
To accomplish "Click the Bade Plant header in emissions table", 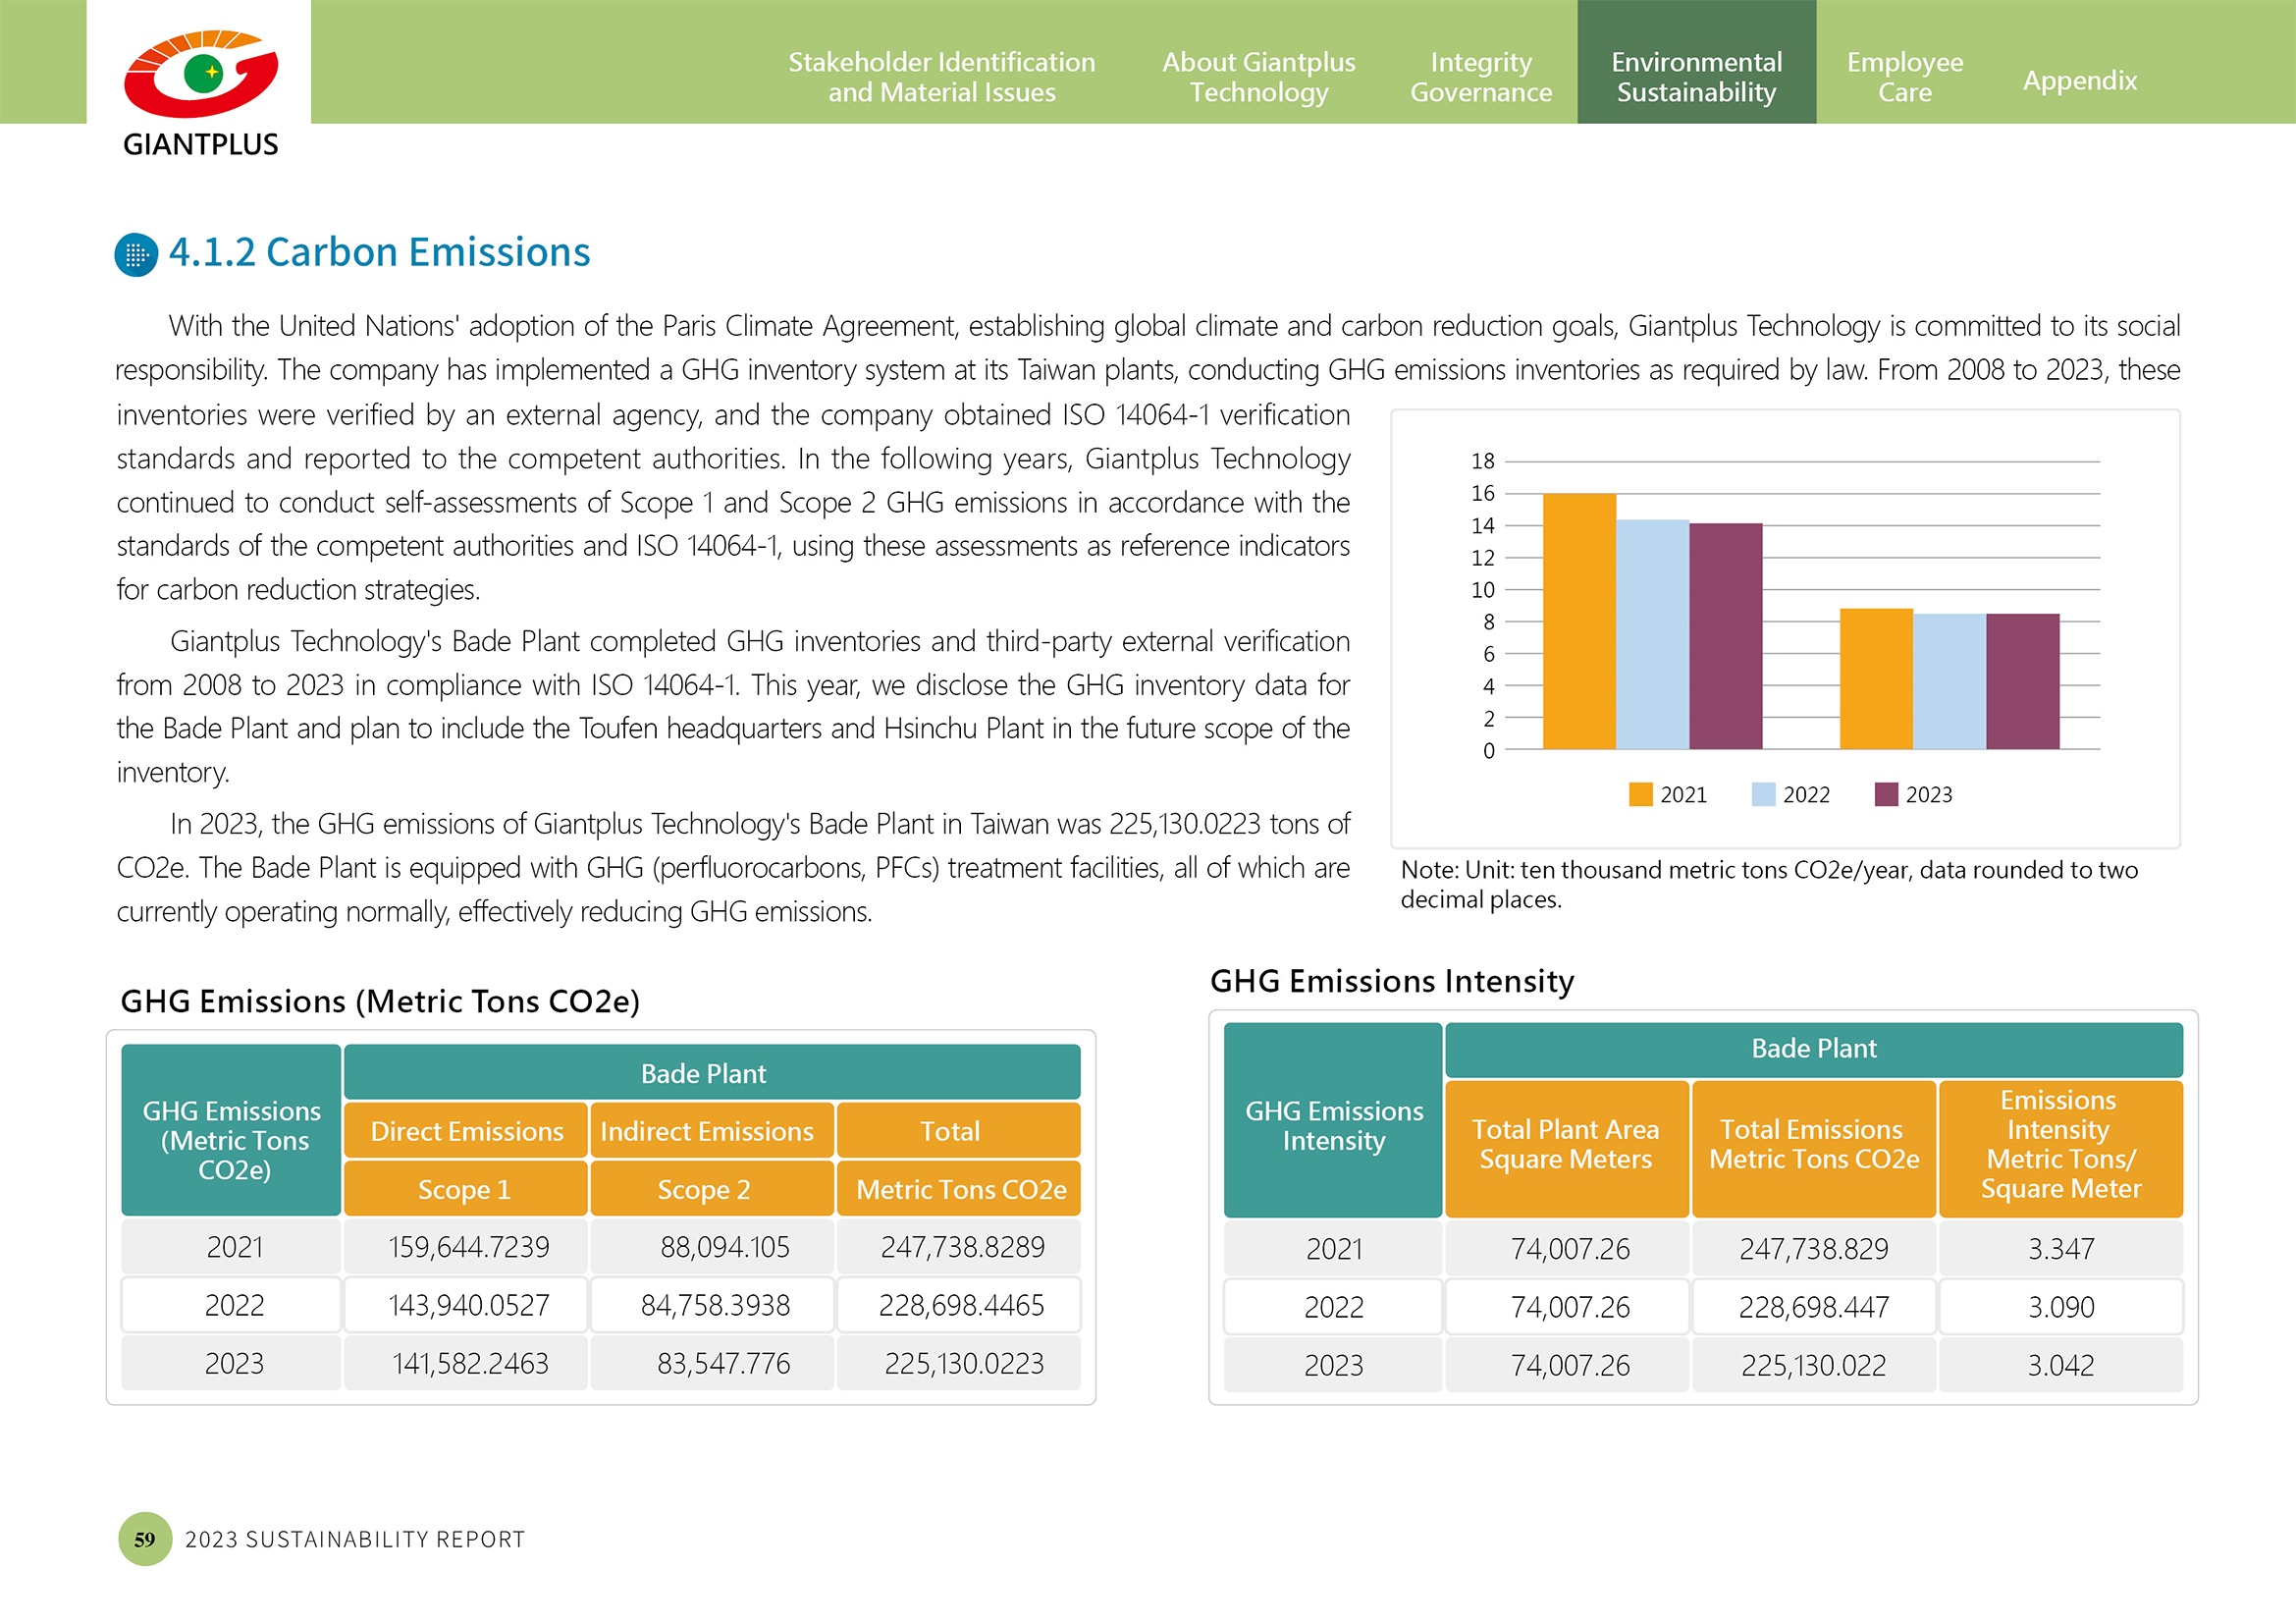I will point(712,1072).
